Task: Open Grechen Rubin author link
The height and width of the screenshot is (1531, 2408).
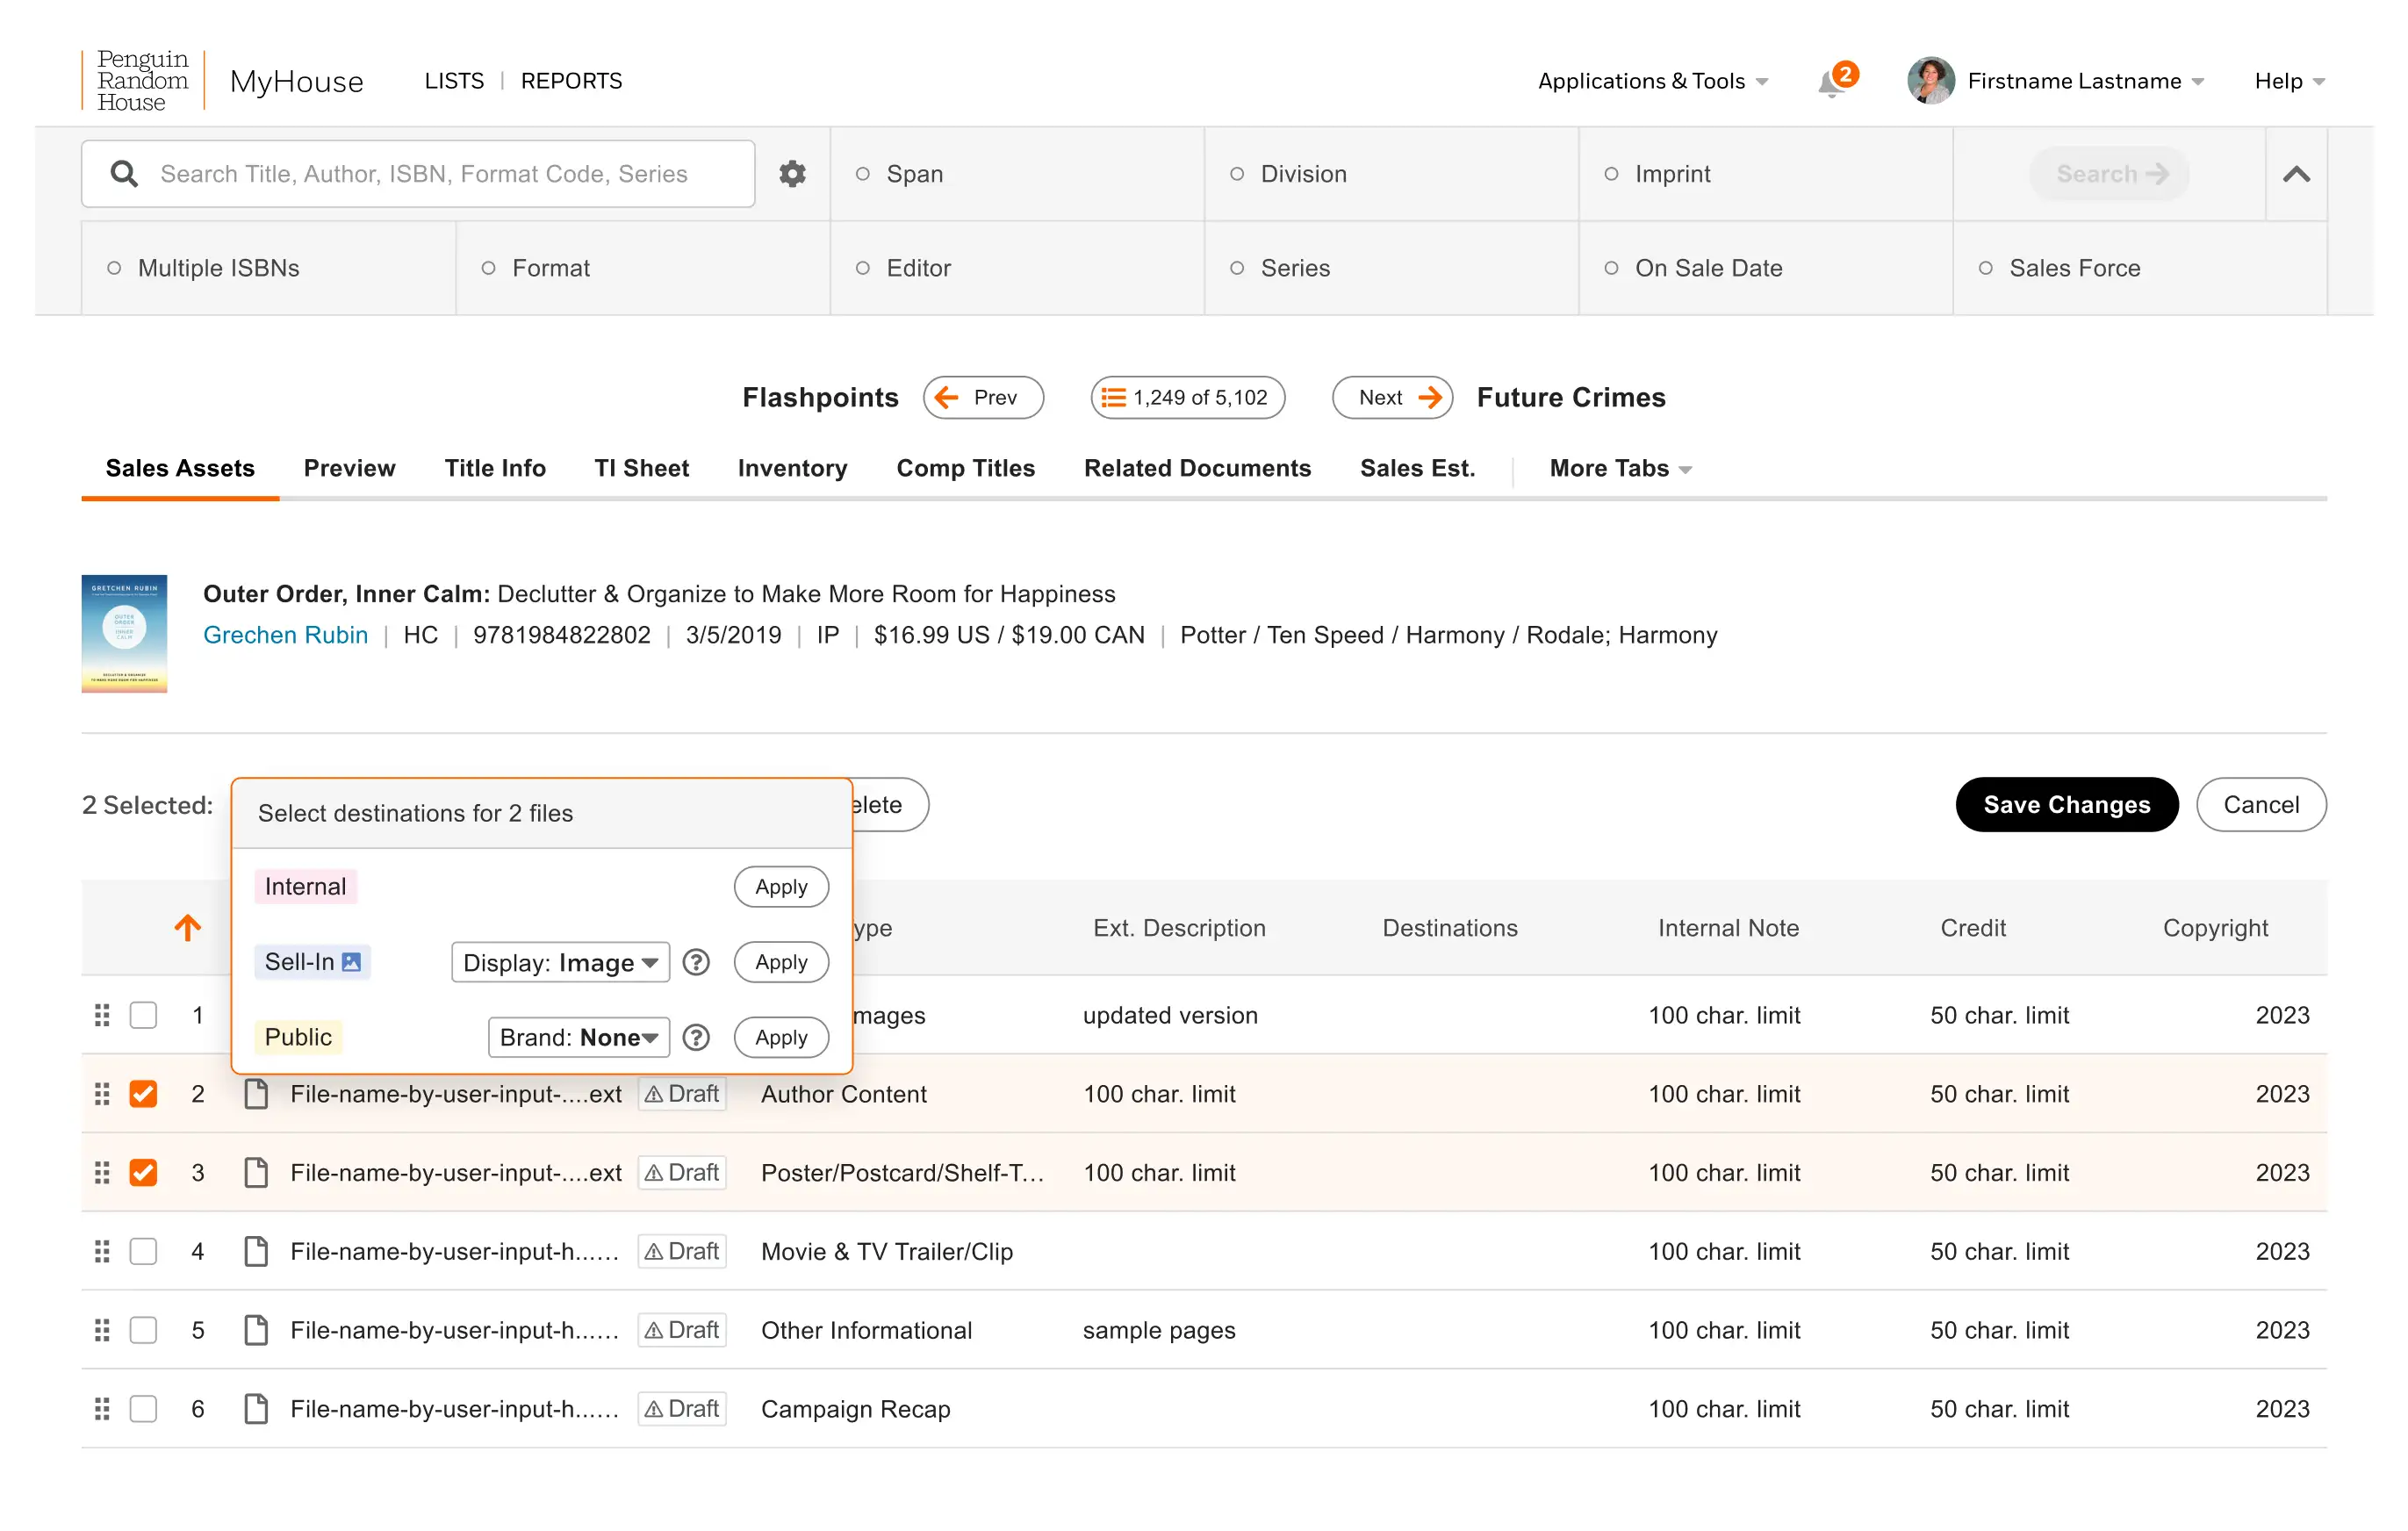Action: pos(285,635)
